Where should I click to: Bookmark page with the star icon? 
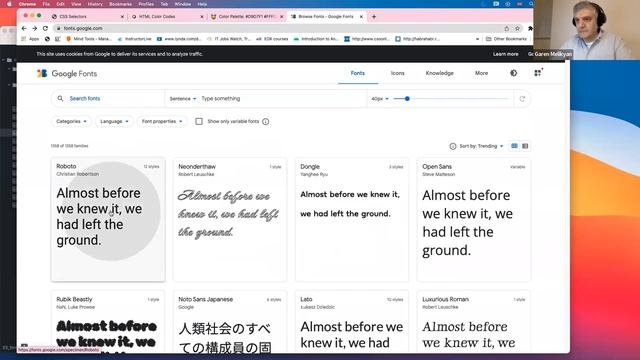(517, 29)
